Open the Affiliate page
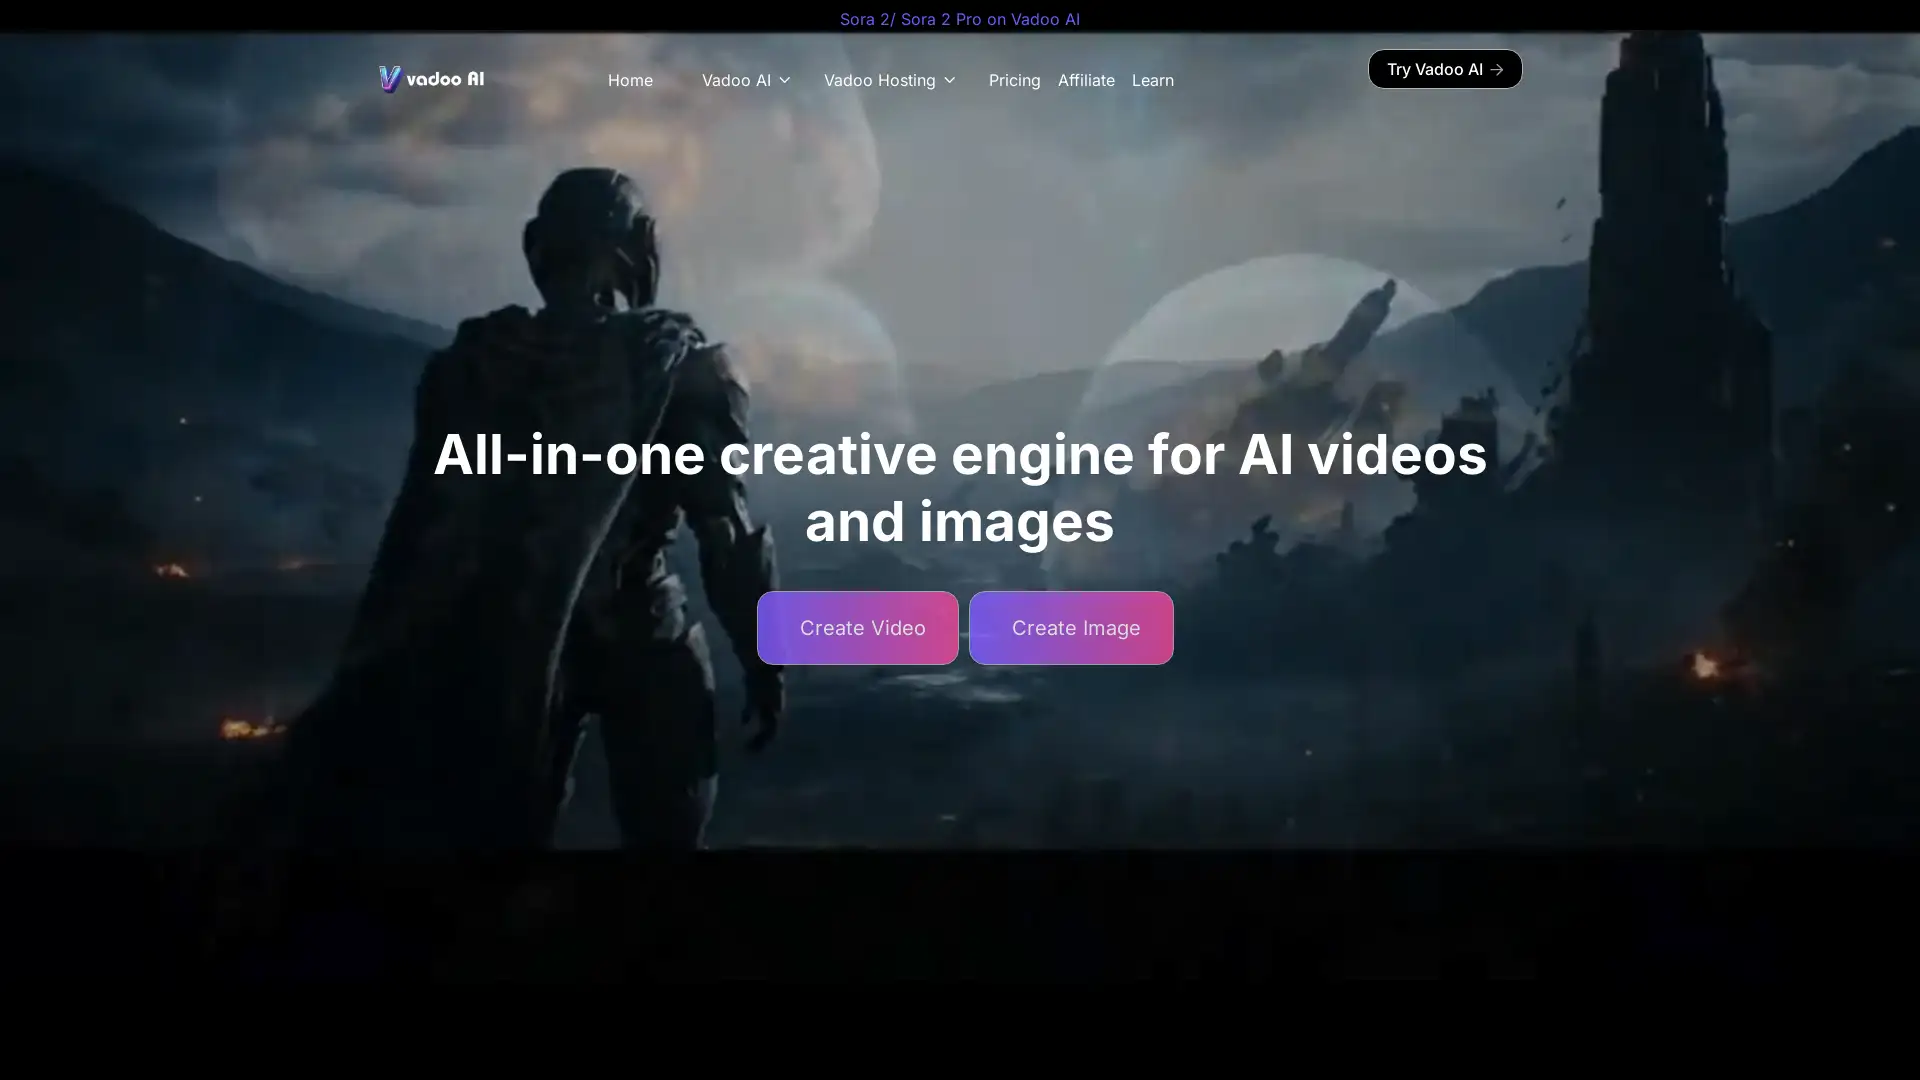The height and width of the screenshot is (1080, 1920). [1086, 80]
